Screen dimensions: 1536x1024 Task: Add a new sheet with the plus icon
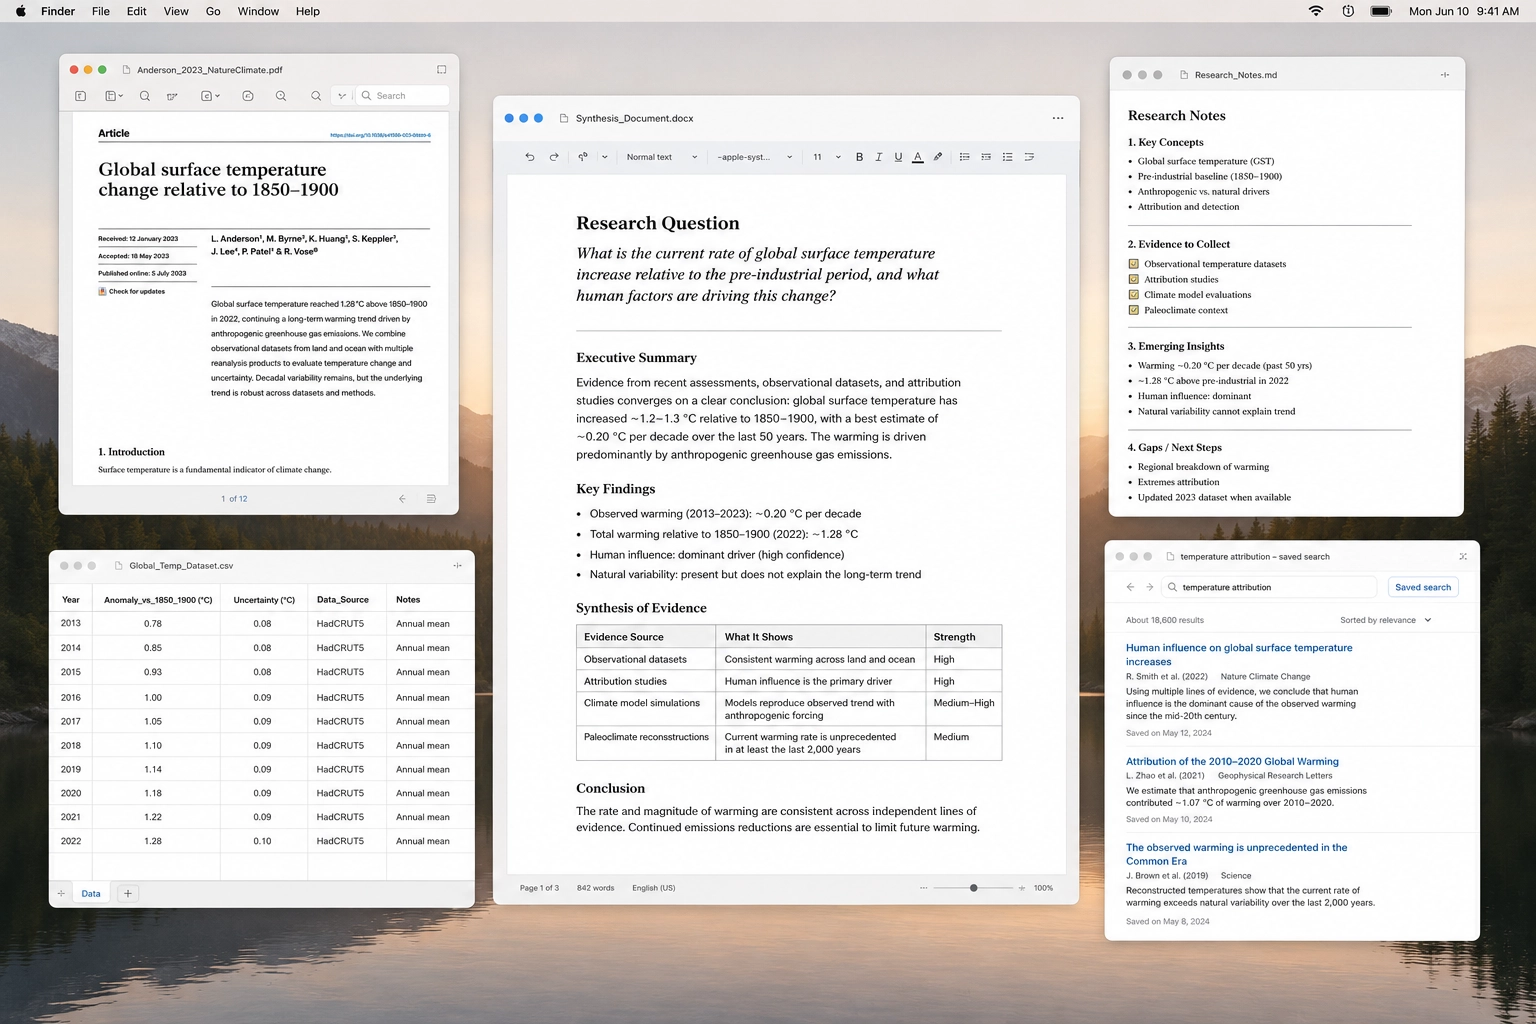(128, 894)
